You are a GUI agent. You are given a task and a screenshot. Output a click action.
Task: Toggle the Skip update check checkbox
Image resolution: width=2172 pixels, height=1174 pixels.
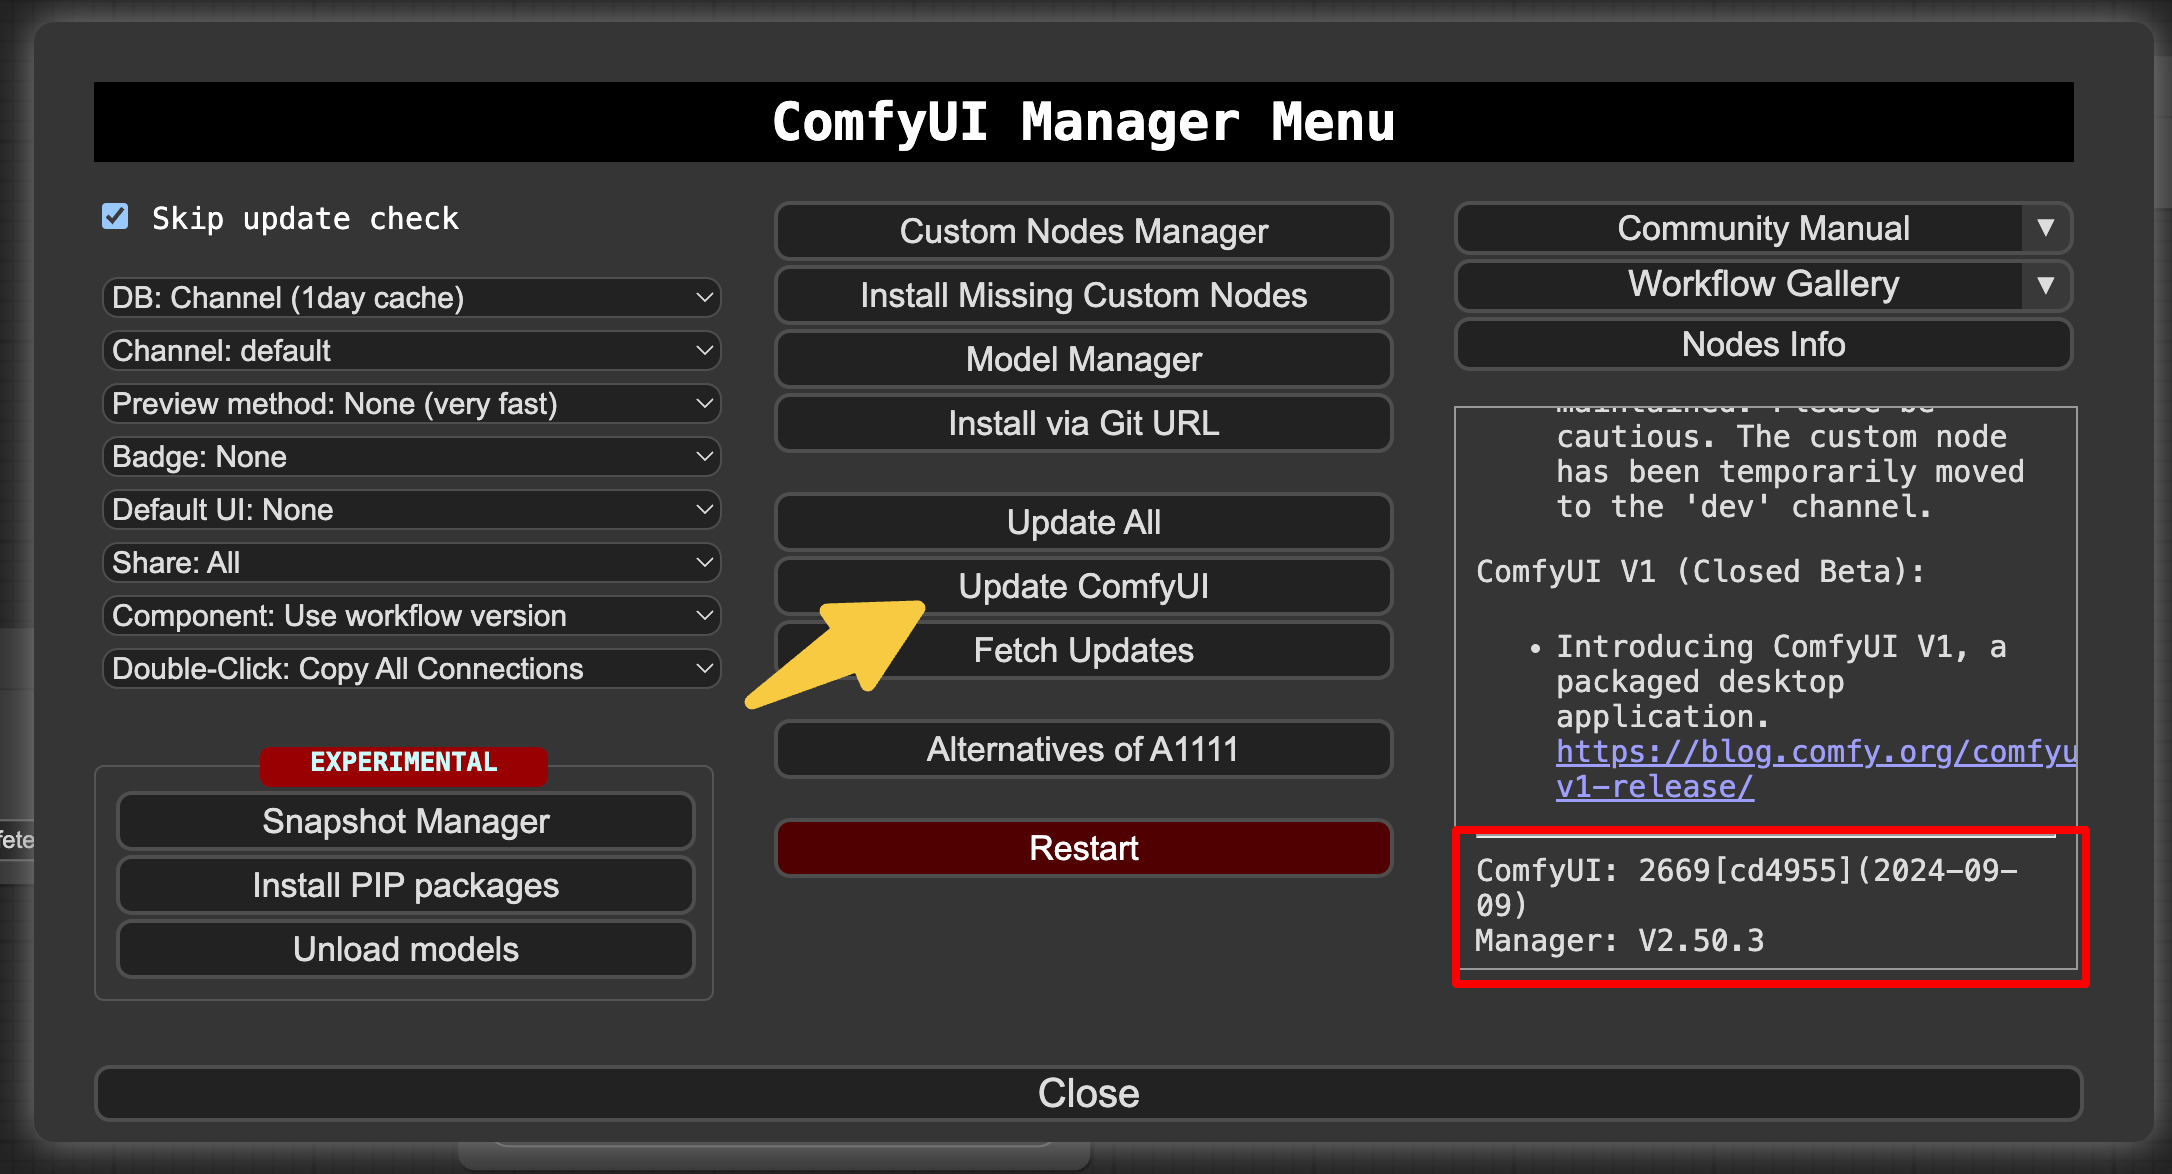(x=116, y=217)
